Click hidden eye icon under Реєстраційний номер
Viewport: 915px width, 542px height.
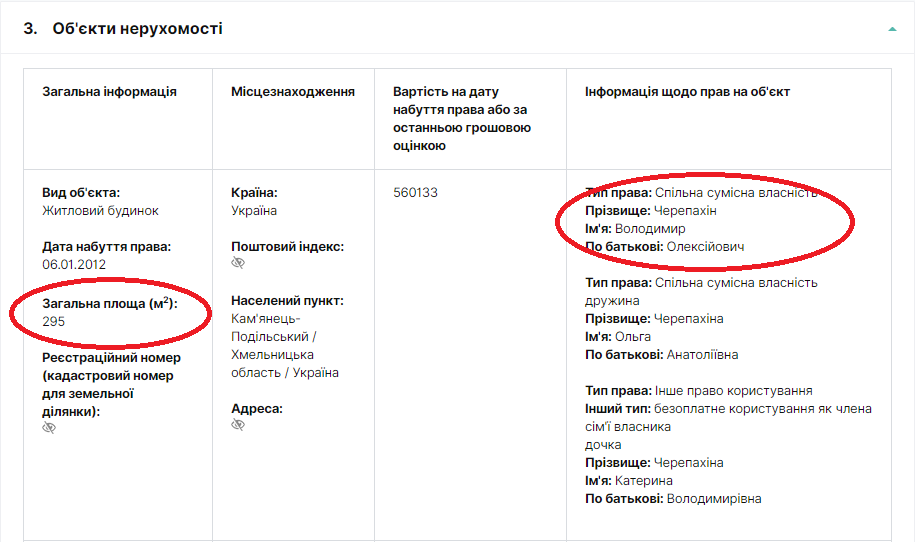49,428
